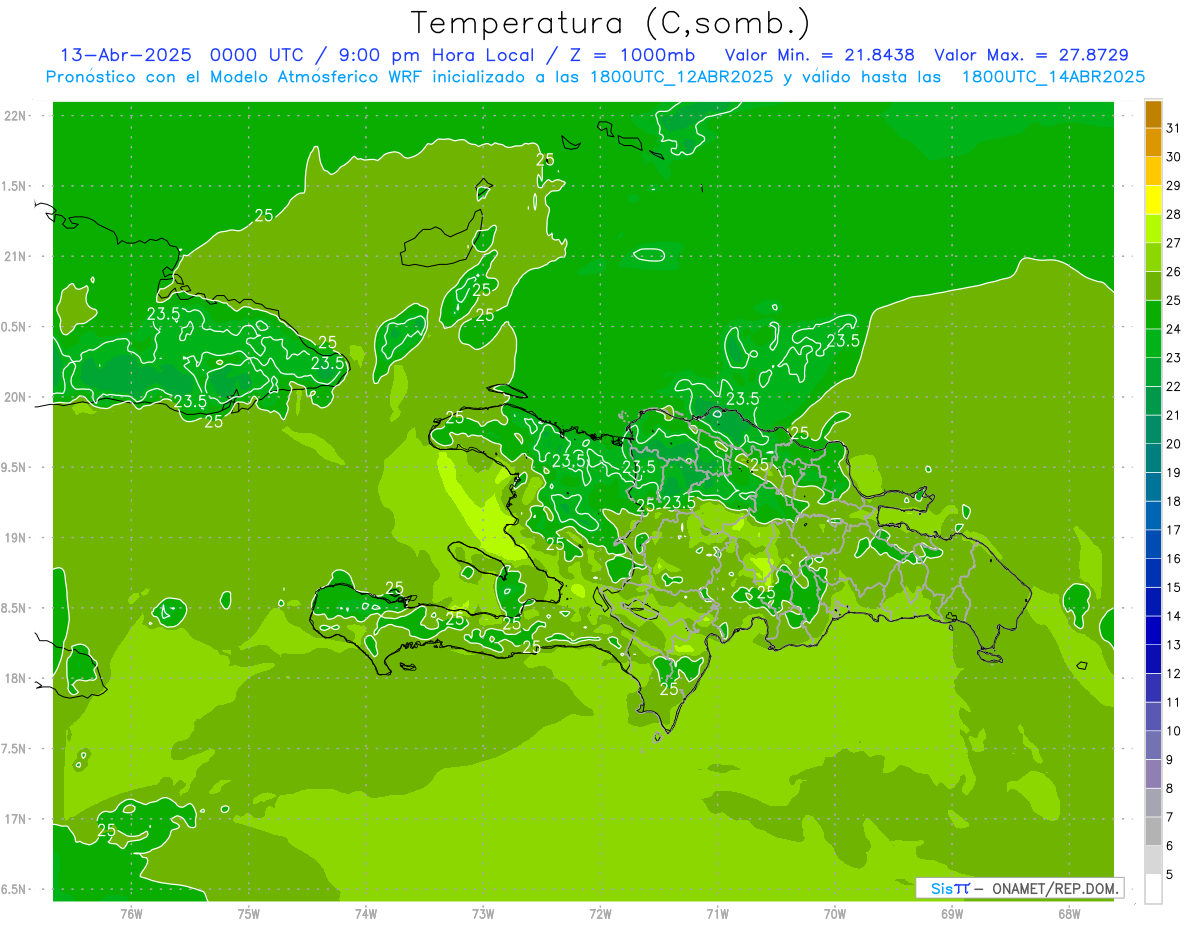Click colorbar scale value '31'

(1174, 128)
